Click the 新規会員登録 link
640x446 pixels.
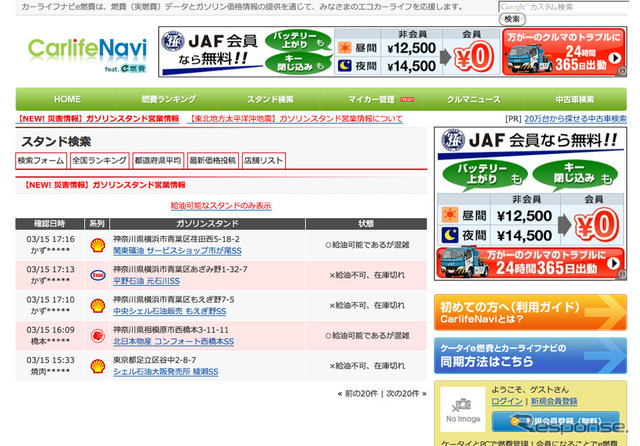pyautogui.click(x=554, y=401)
